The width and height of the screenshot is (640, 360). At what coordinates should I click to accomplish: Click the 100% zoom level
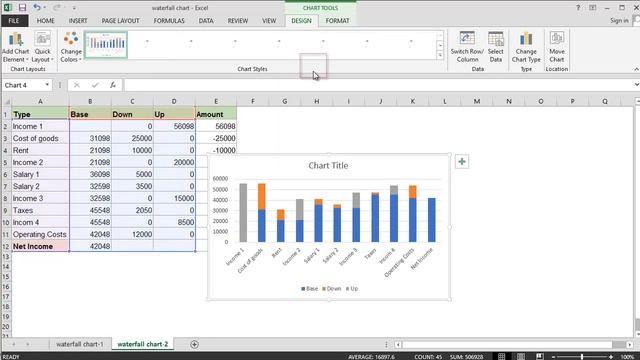point(627,357)
